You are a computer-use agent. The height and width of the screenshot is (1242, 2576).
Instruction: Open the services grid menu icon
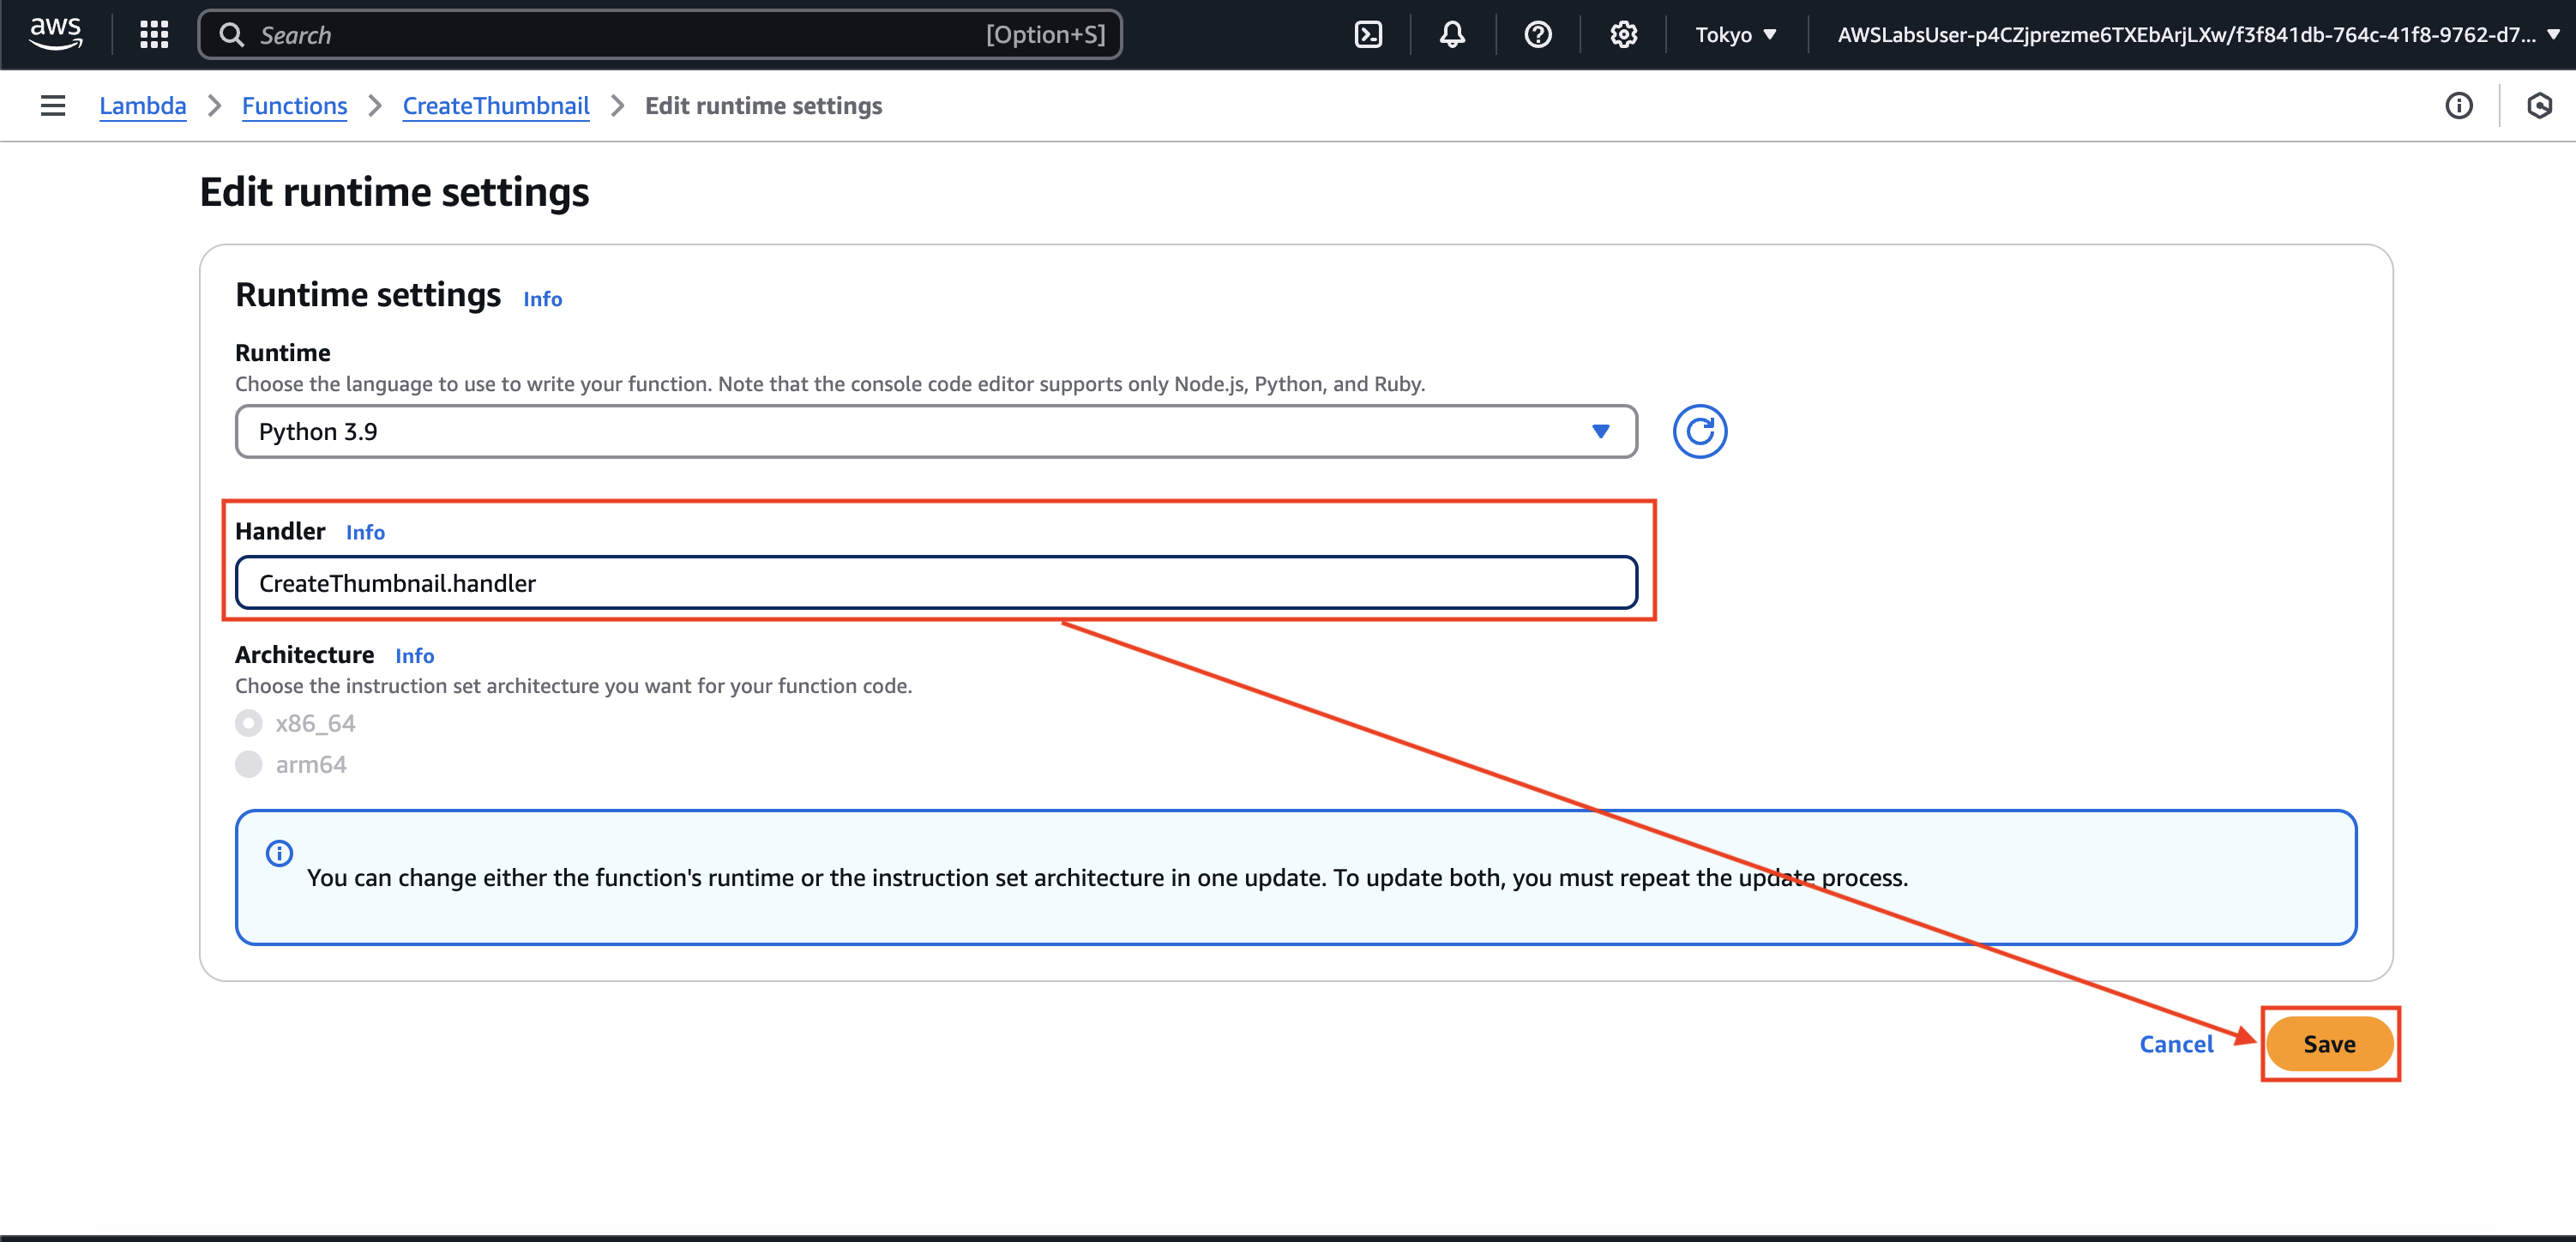tap(153, 35)
